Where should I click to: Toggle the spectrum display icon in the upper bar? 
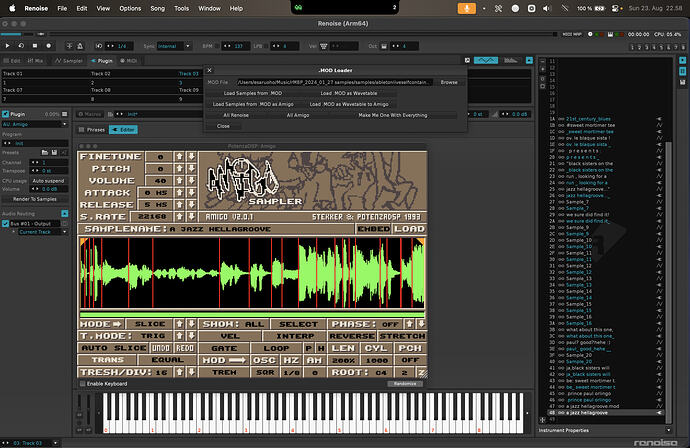(510, 60)
